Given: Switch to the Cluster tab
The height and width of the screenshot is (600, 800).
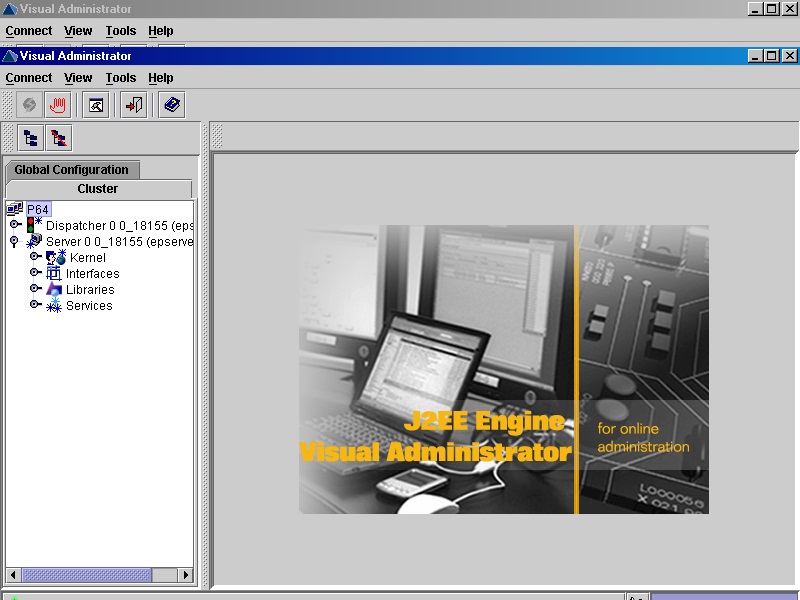Looking at the screenshot, I should tap(98, 189).
